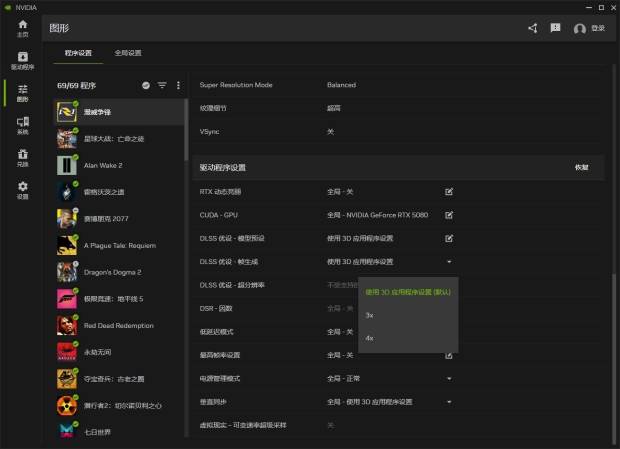620x449 pixels.
Task: Click the 图形 page title
Action: pyautogui.click(x=59, y=28)
